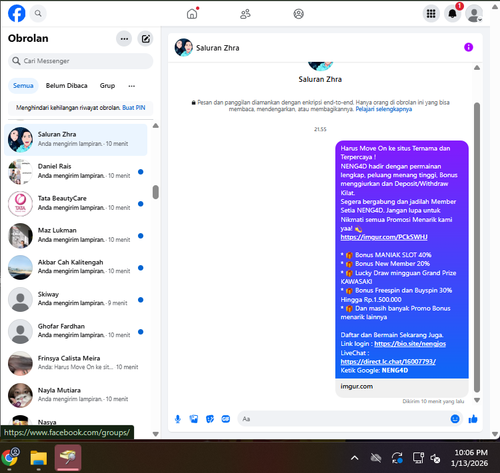500x473 pixels.
Task: Open the Notifications bell icon
Action: [452, 14]
